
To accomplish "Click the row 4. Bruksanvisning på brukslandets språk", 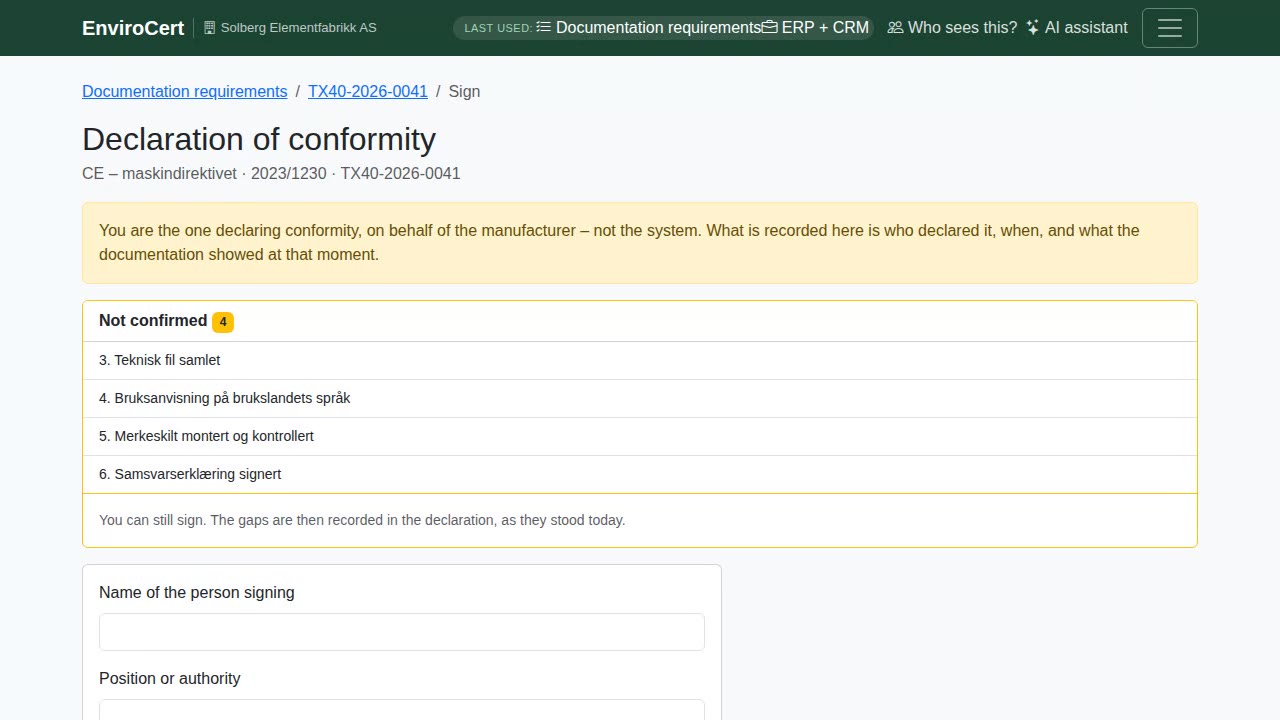I will click(x=640, y=398).
